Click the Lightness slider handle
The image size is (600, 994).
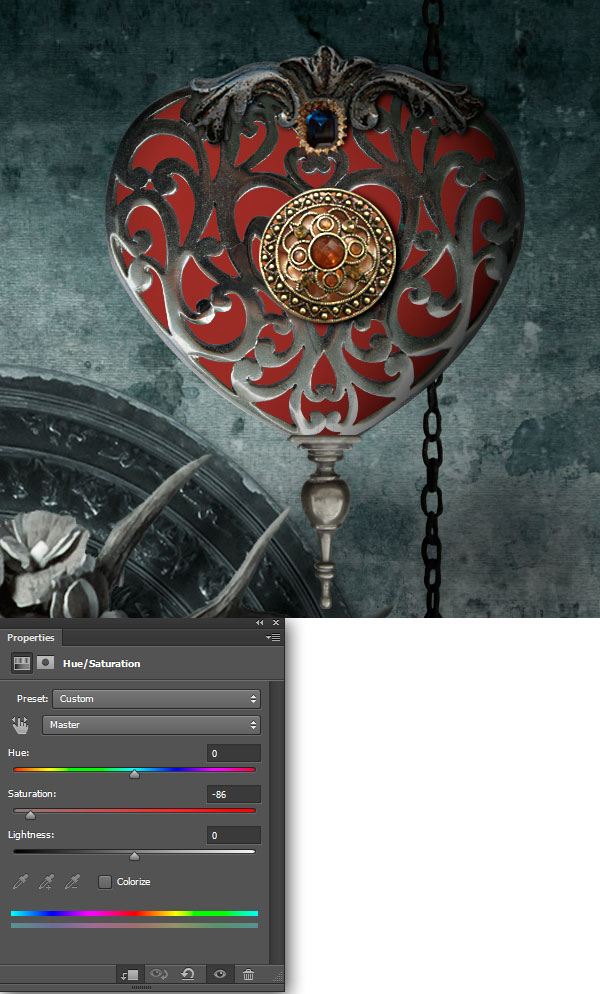click(x=134, y=856)
